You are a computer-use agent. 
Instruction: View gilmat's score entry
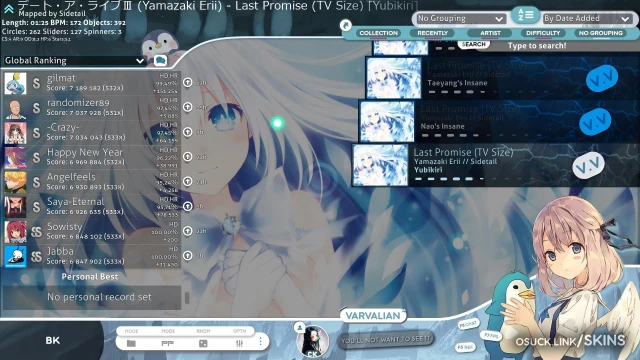coord(92,83)
